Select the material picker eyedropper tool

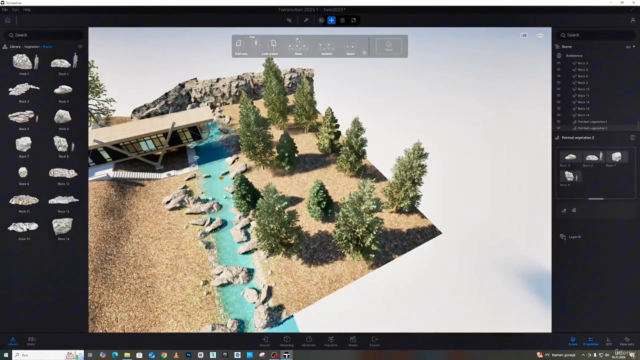pos(306,20)
